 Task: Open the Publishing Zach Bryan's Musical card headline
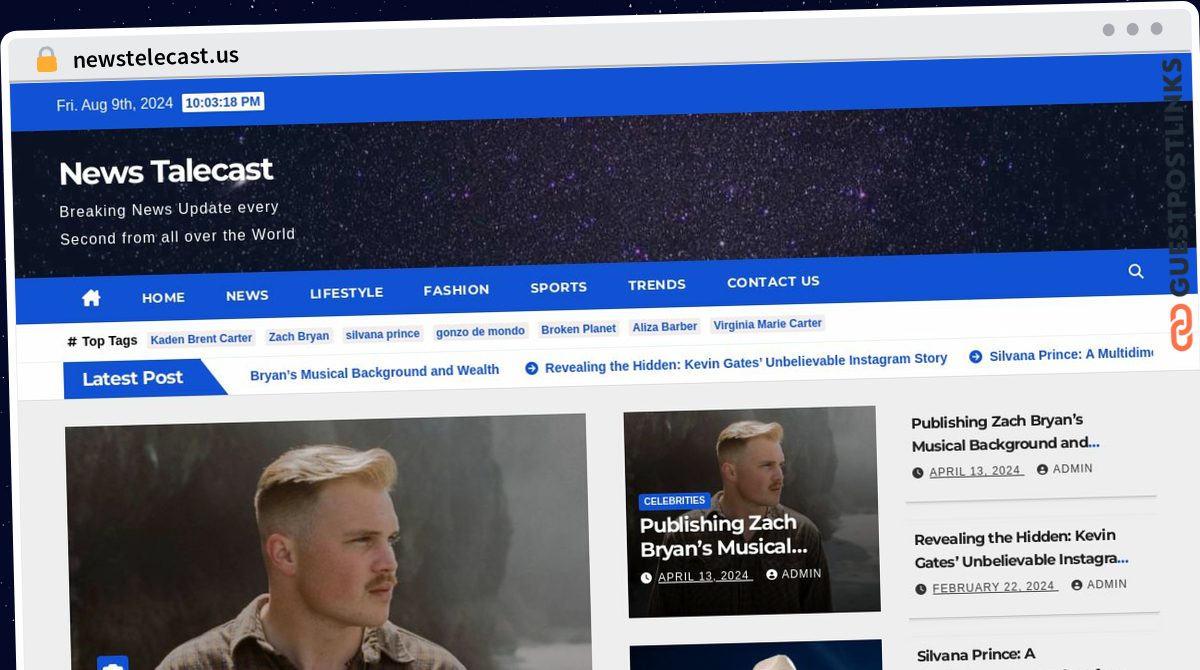click(x=723, y=536)
